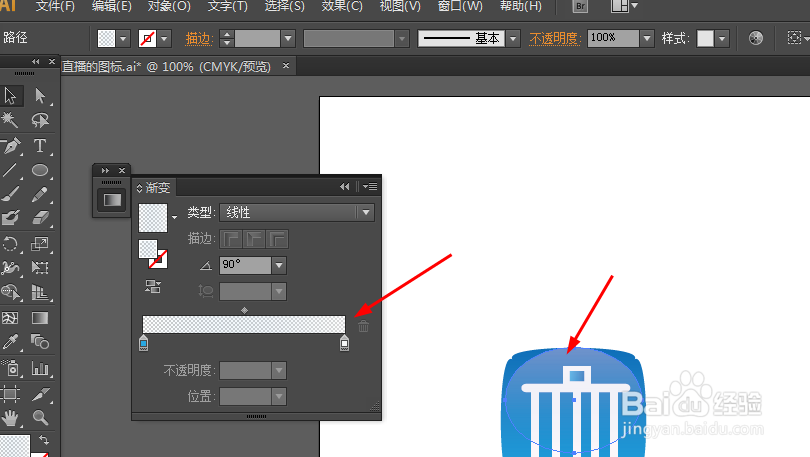Select the Eyedropper tool
Image resolution: width=810 pixels, height=457 pixels.
tap(10, 341)
